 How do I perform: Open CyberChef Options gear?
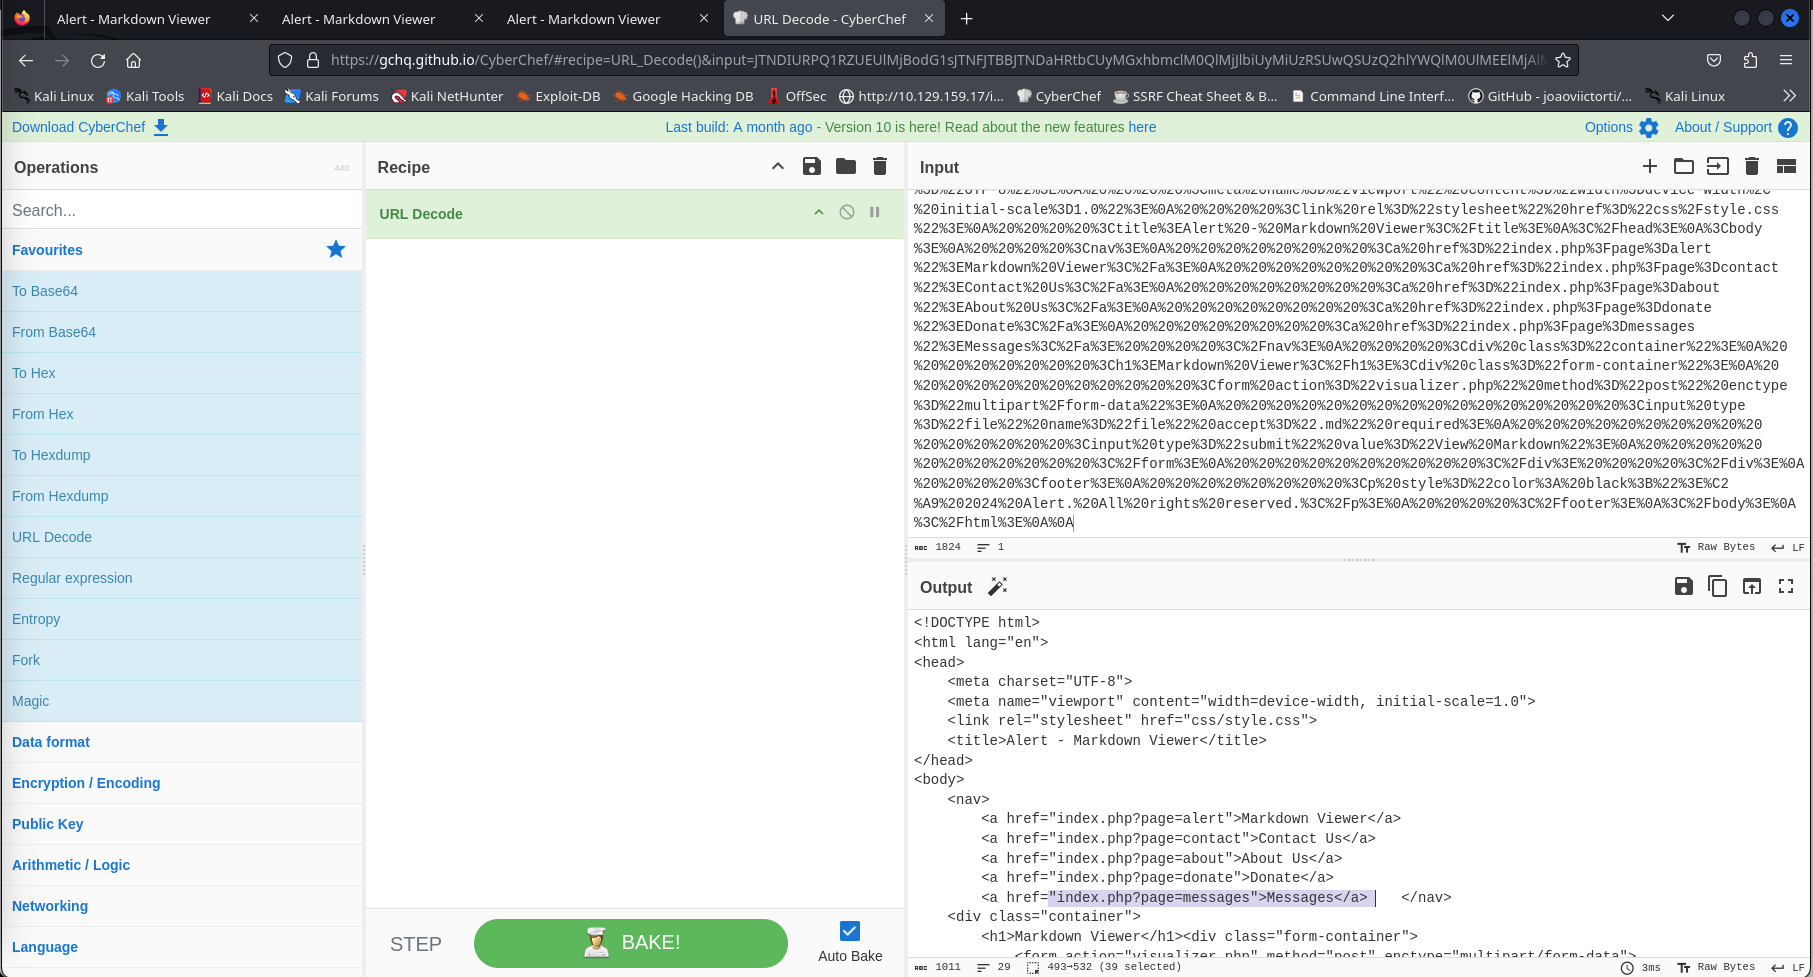point(1649,128)
